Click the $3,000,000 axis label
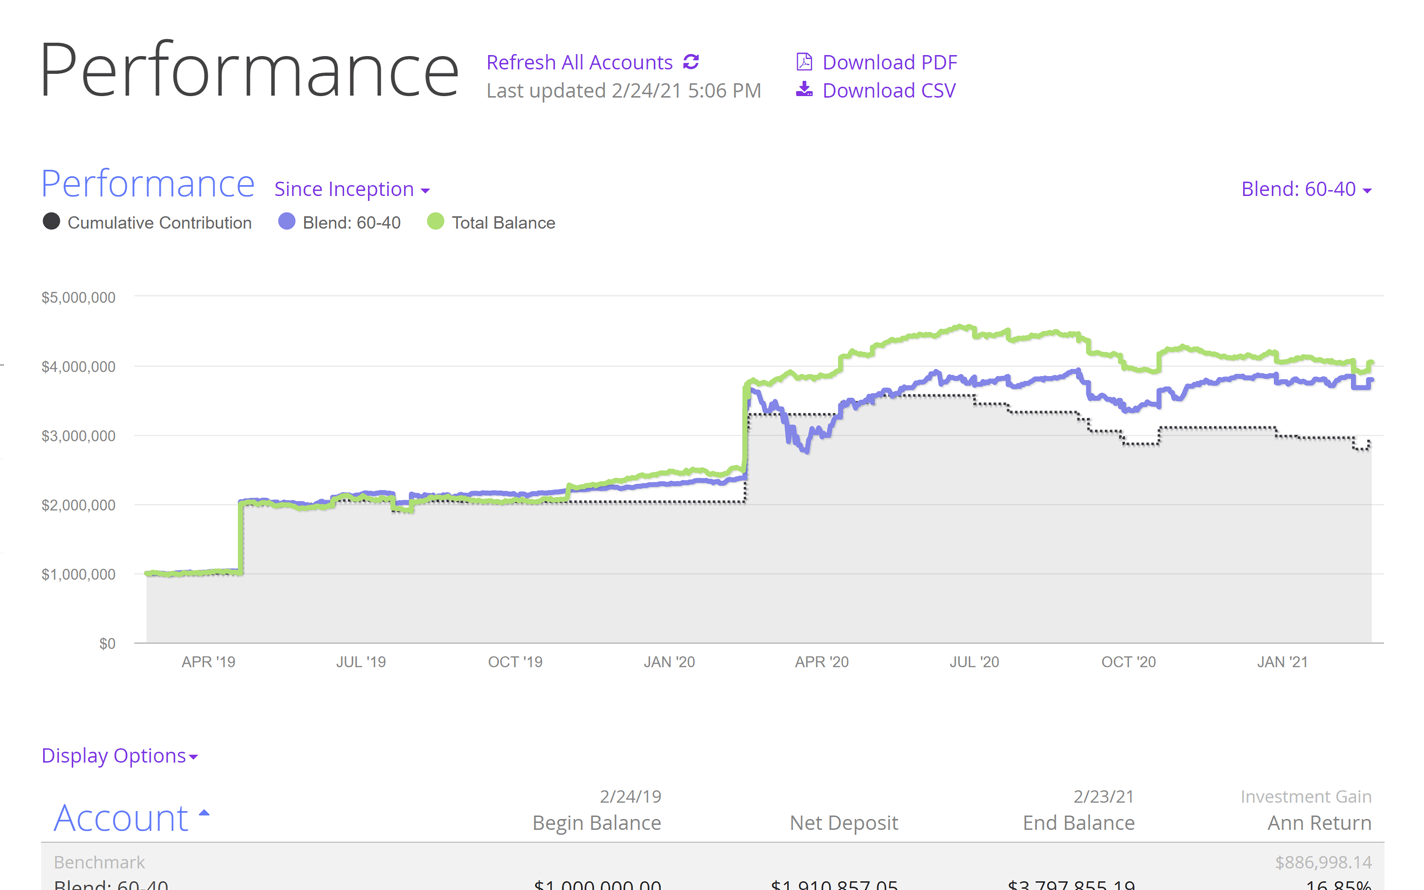The height and width of the screenshot is (890, 1424). coord(78,436)
